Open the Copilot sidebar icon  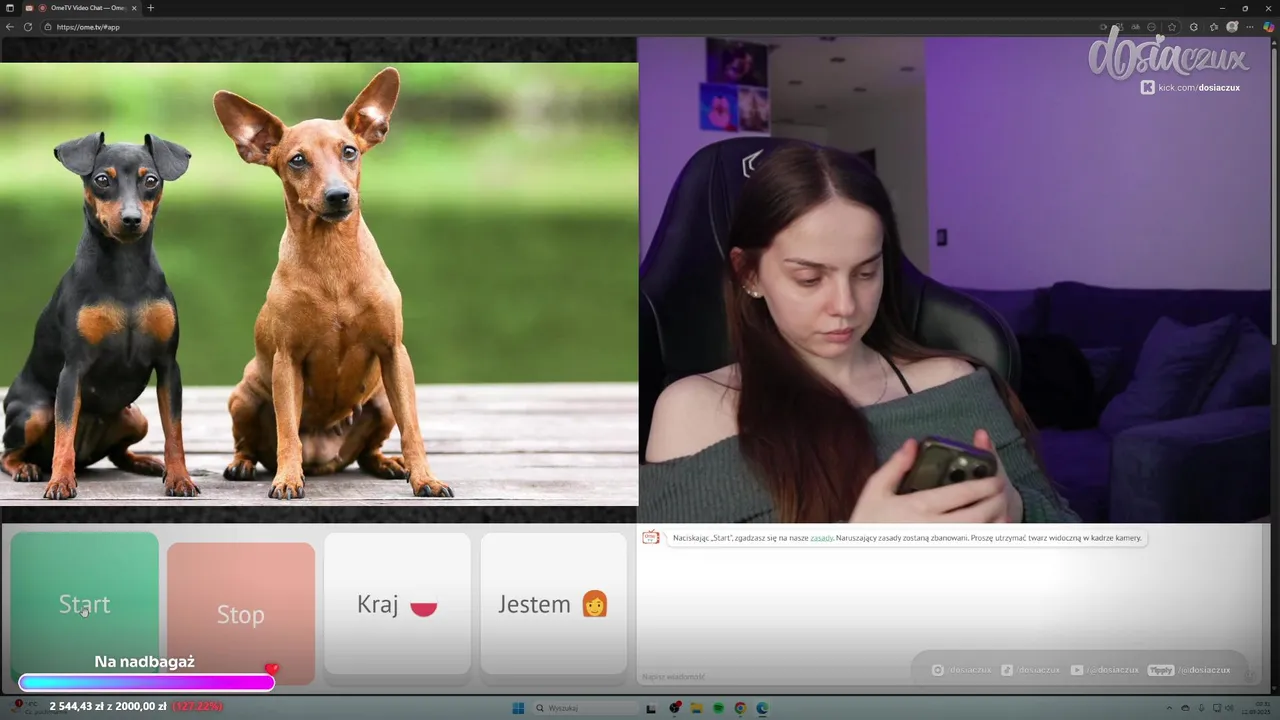pos(1269,27)
